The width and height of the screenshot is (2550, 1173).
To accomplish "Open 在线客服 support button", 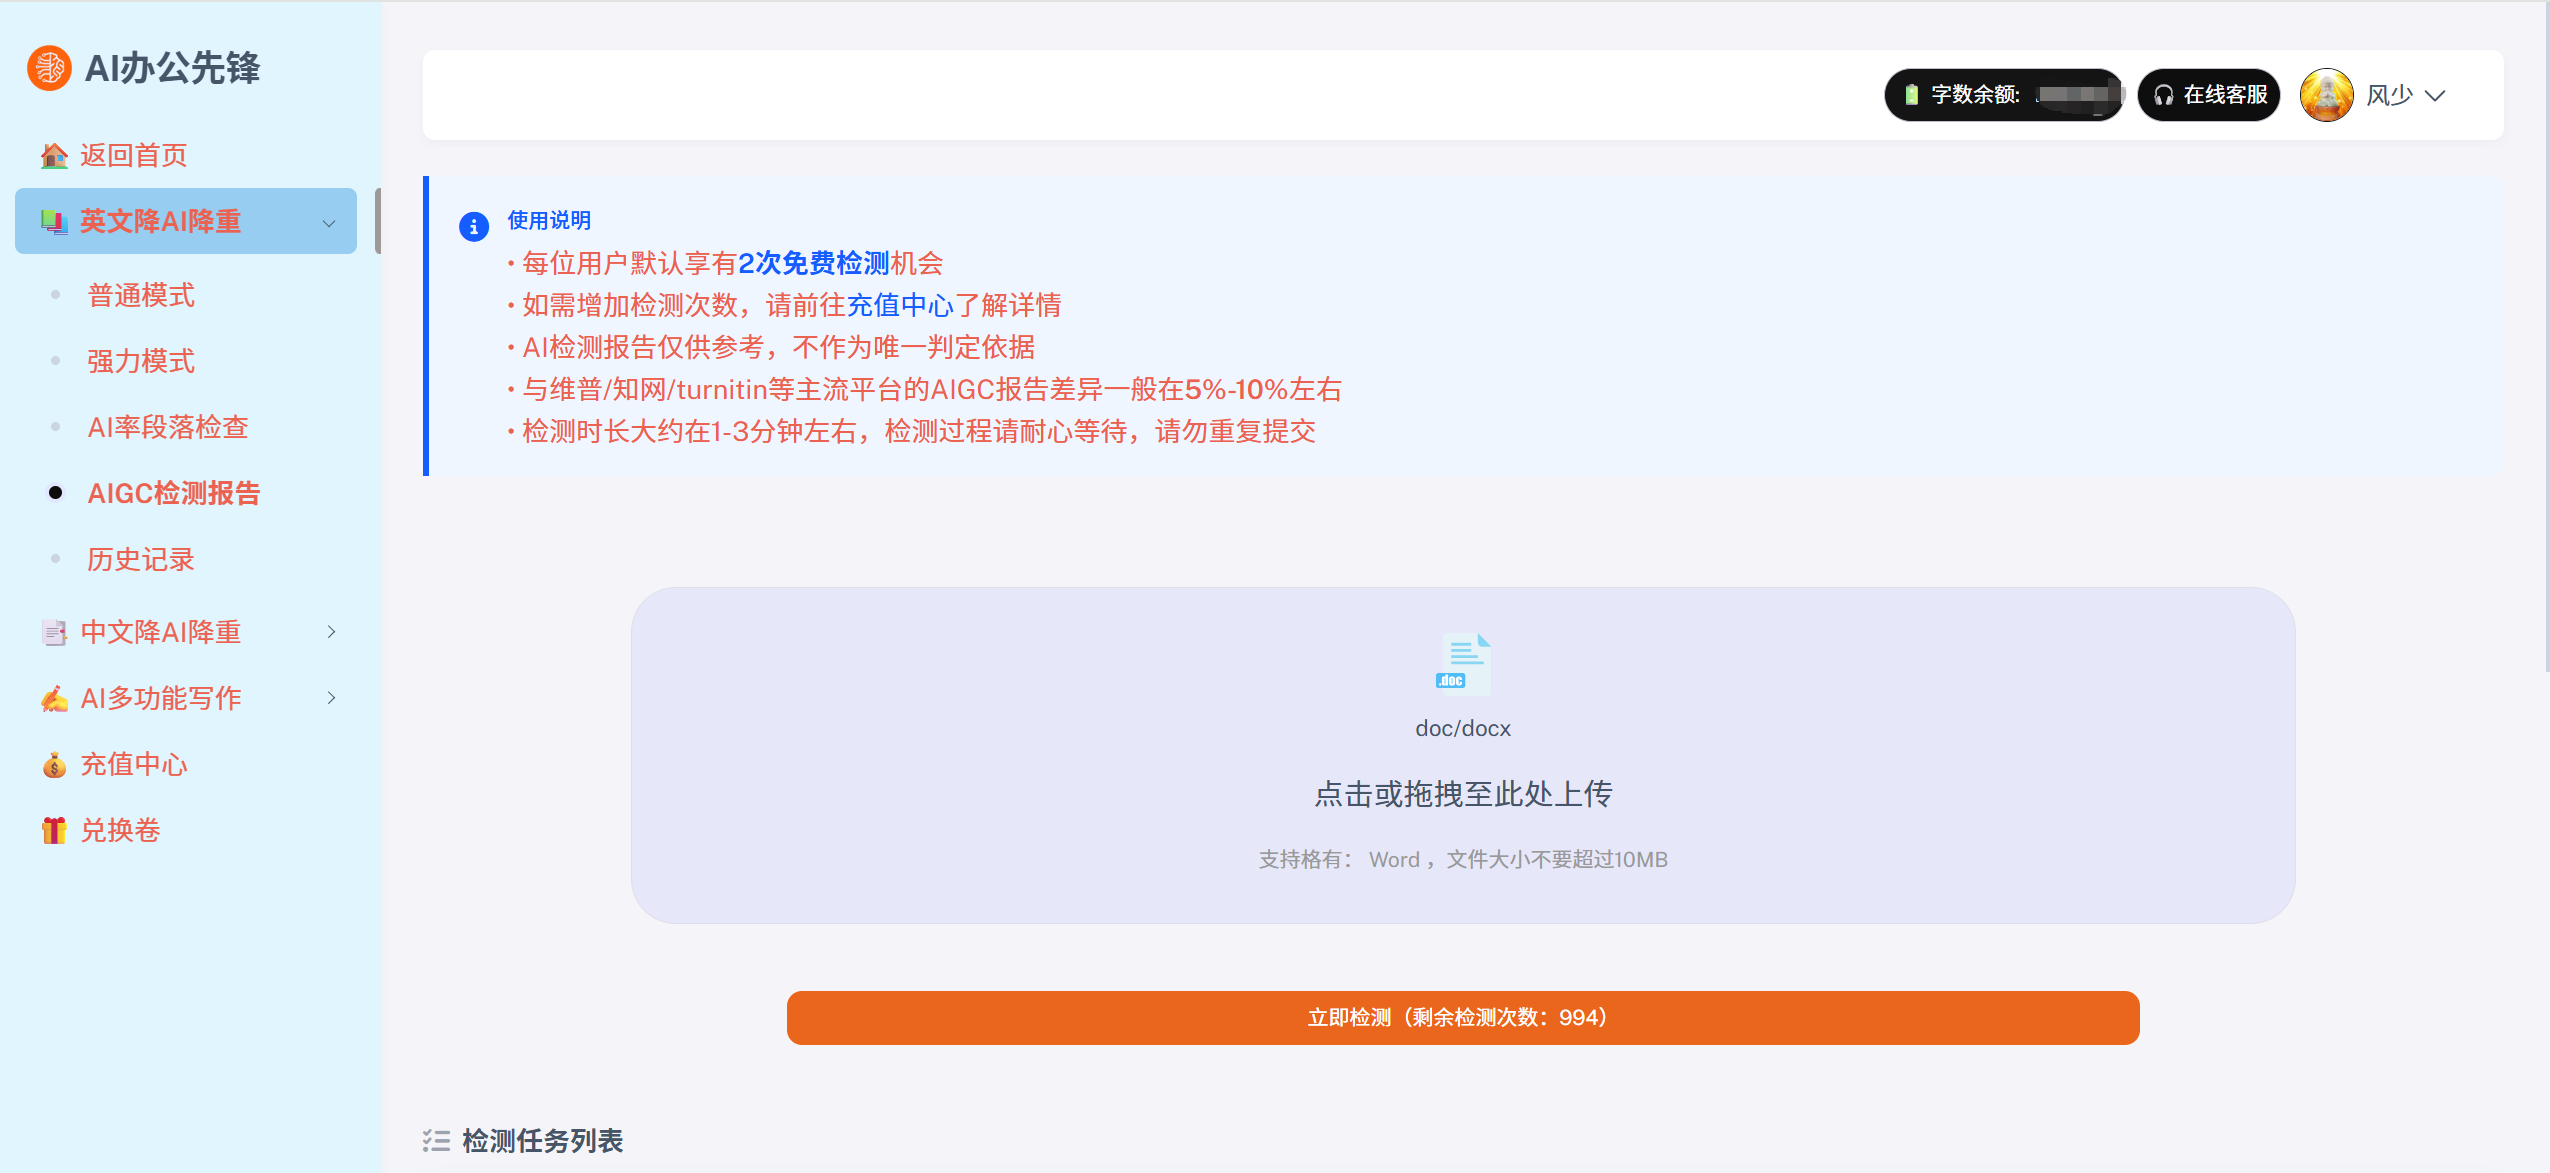I will pos(2209,95).
